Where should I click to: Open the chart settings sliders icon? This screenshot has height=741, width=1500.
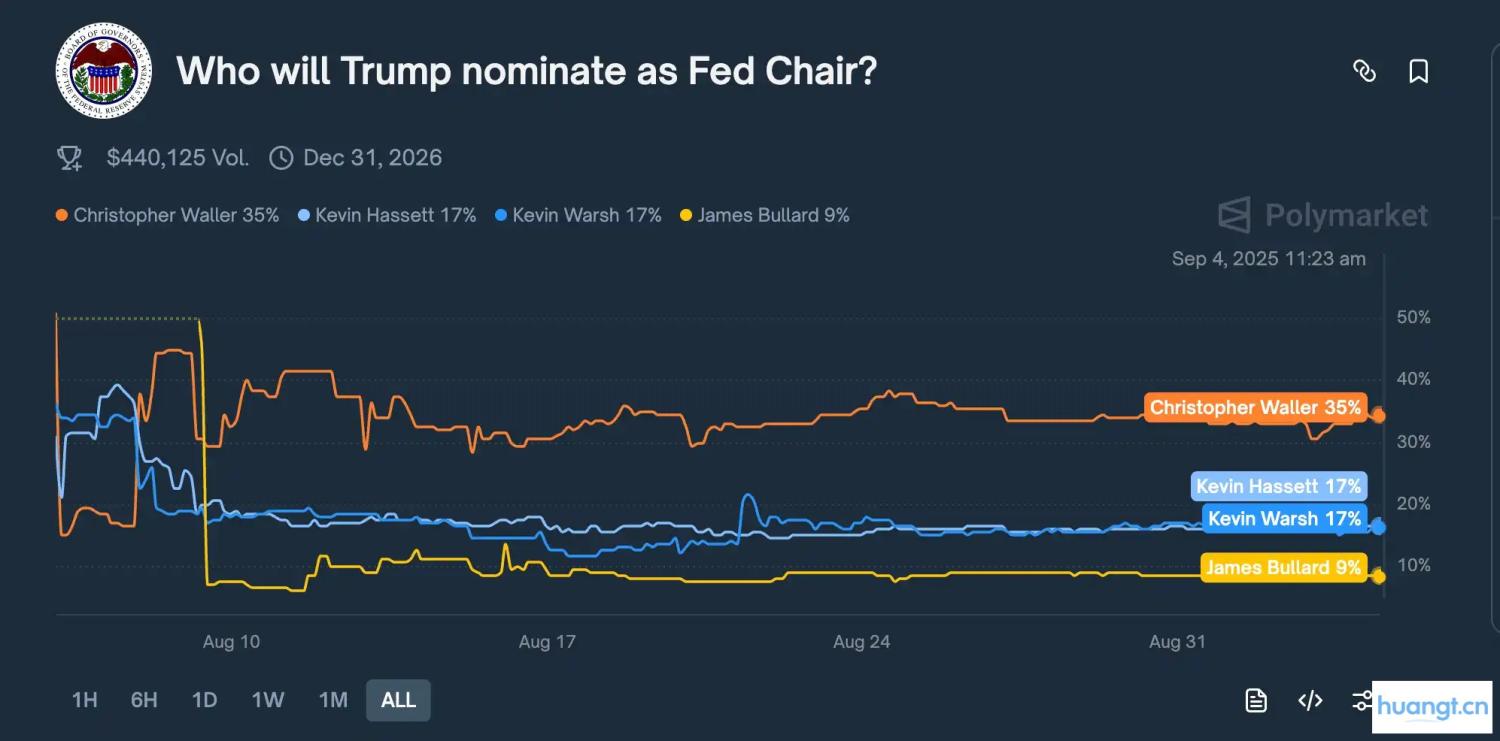click(1361, 700)
